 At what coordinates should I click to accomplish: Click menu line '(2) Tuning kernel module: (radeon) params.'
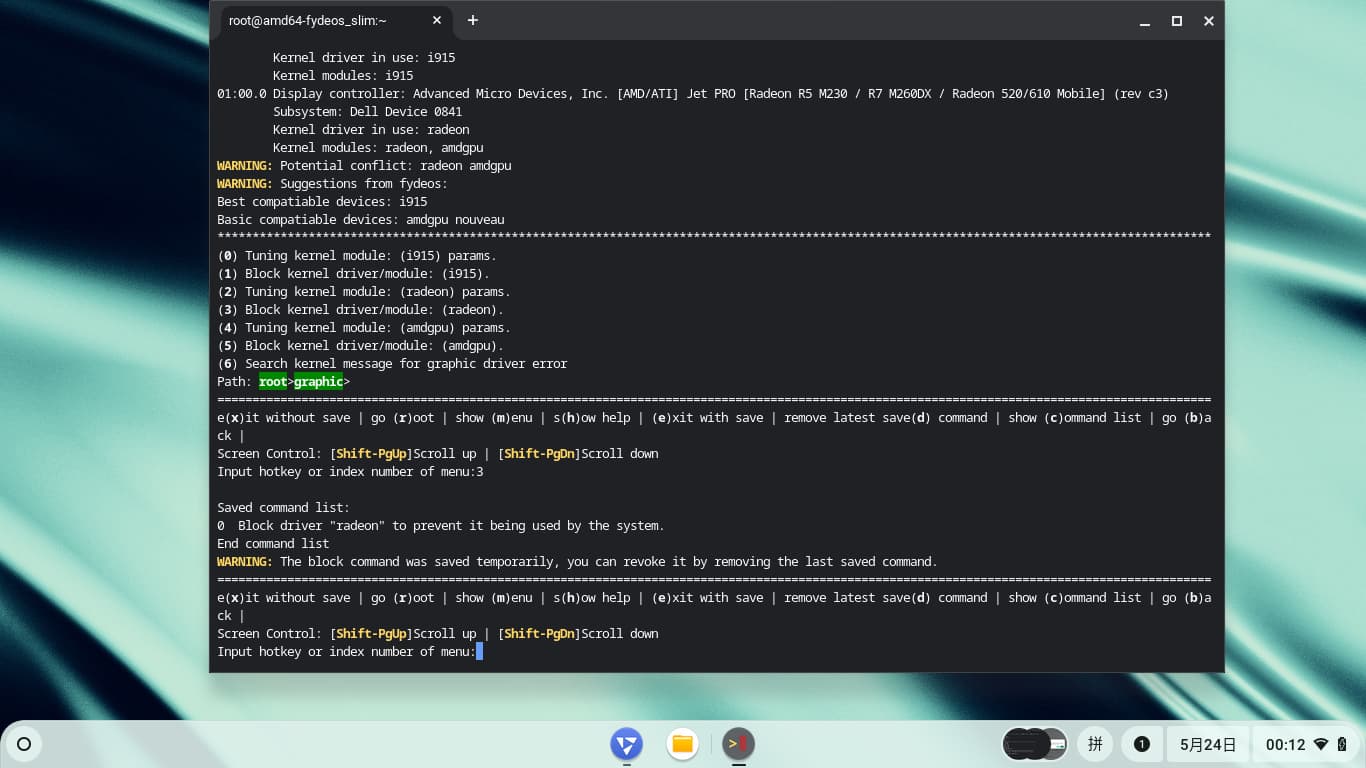pyautogui.click(x=364, y=292)
